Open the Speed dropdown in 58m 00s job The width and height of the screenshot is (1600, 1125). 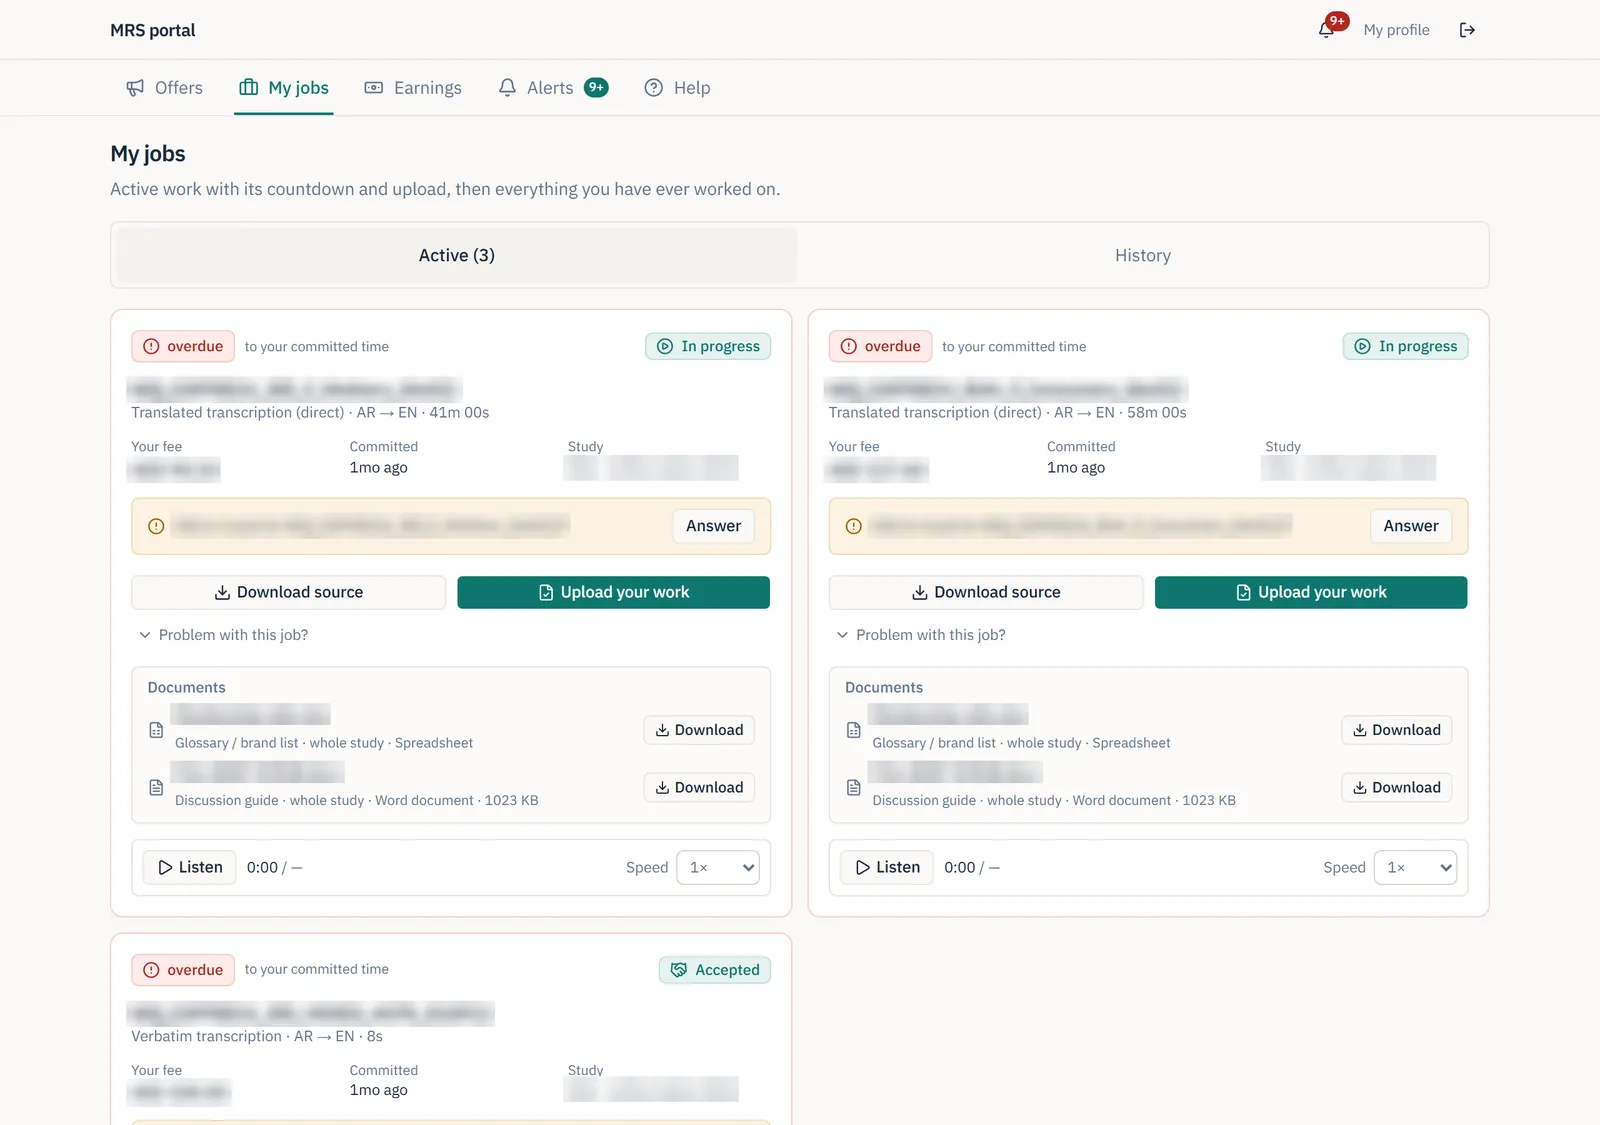(x=1415, y=868)
